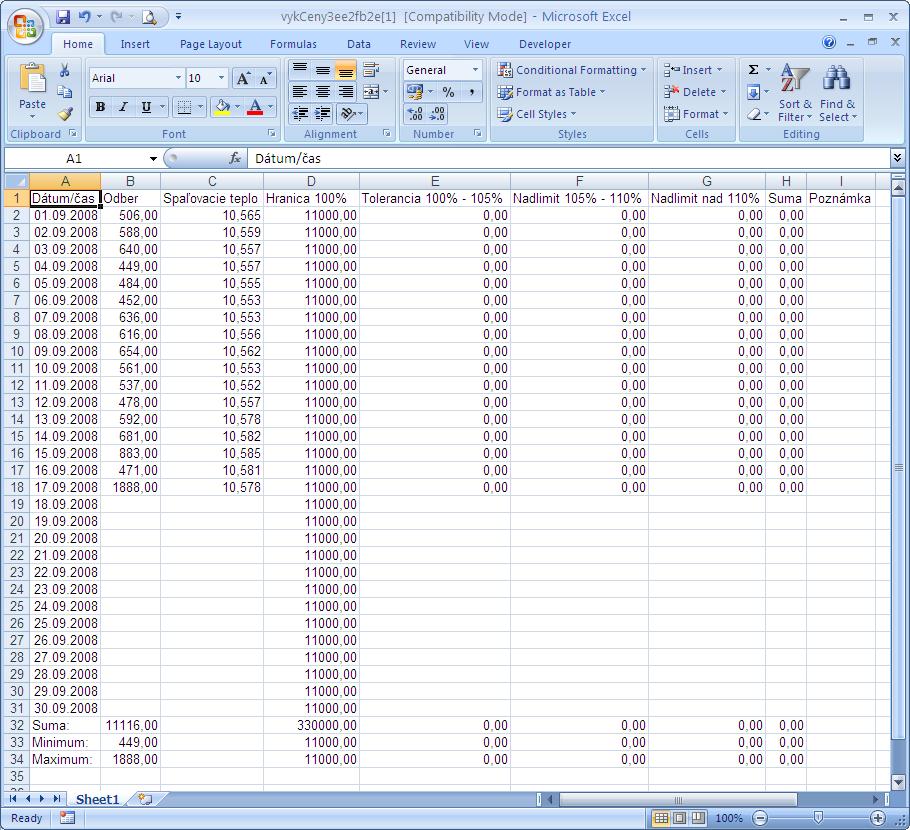The image size is (910, 830).
Task: Switch to the Developer tab
Action: pos(545,44)
